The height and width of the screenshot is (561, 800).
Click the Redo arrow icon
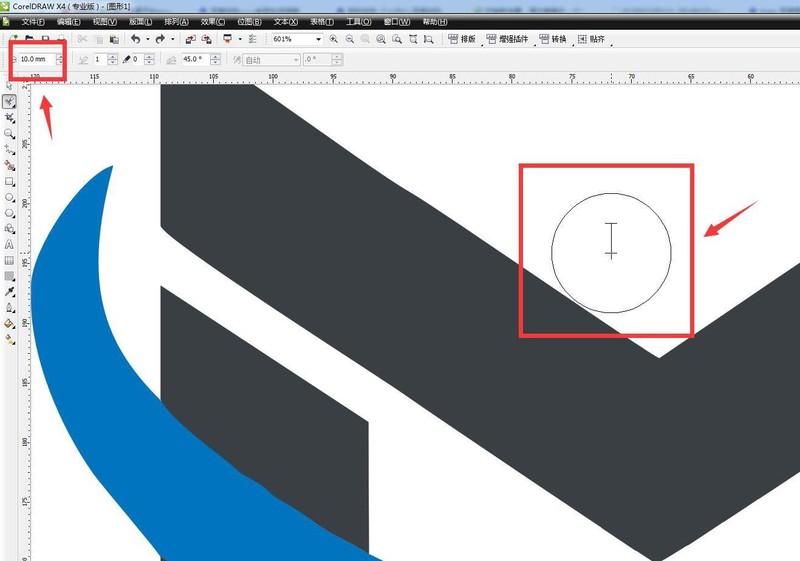point(161,39)
